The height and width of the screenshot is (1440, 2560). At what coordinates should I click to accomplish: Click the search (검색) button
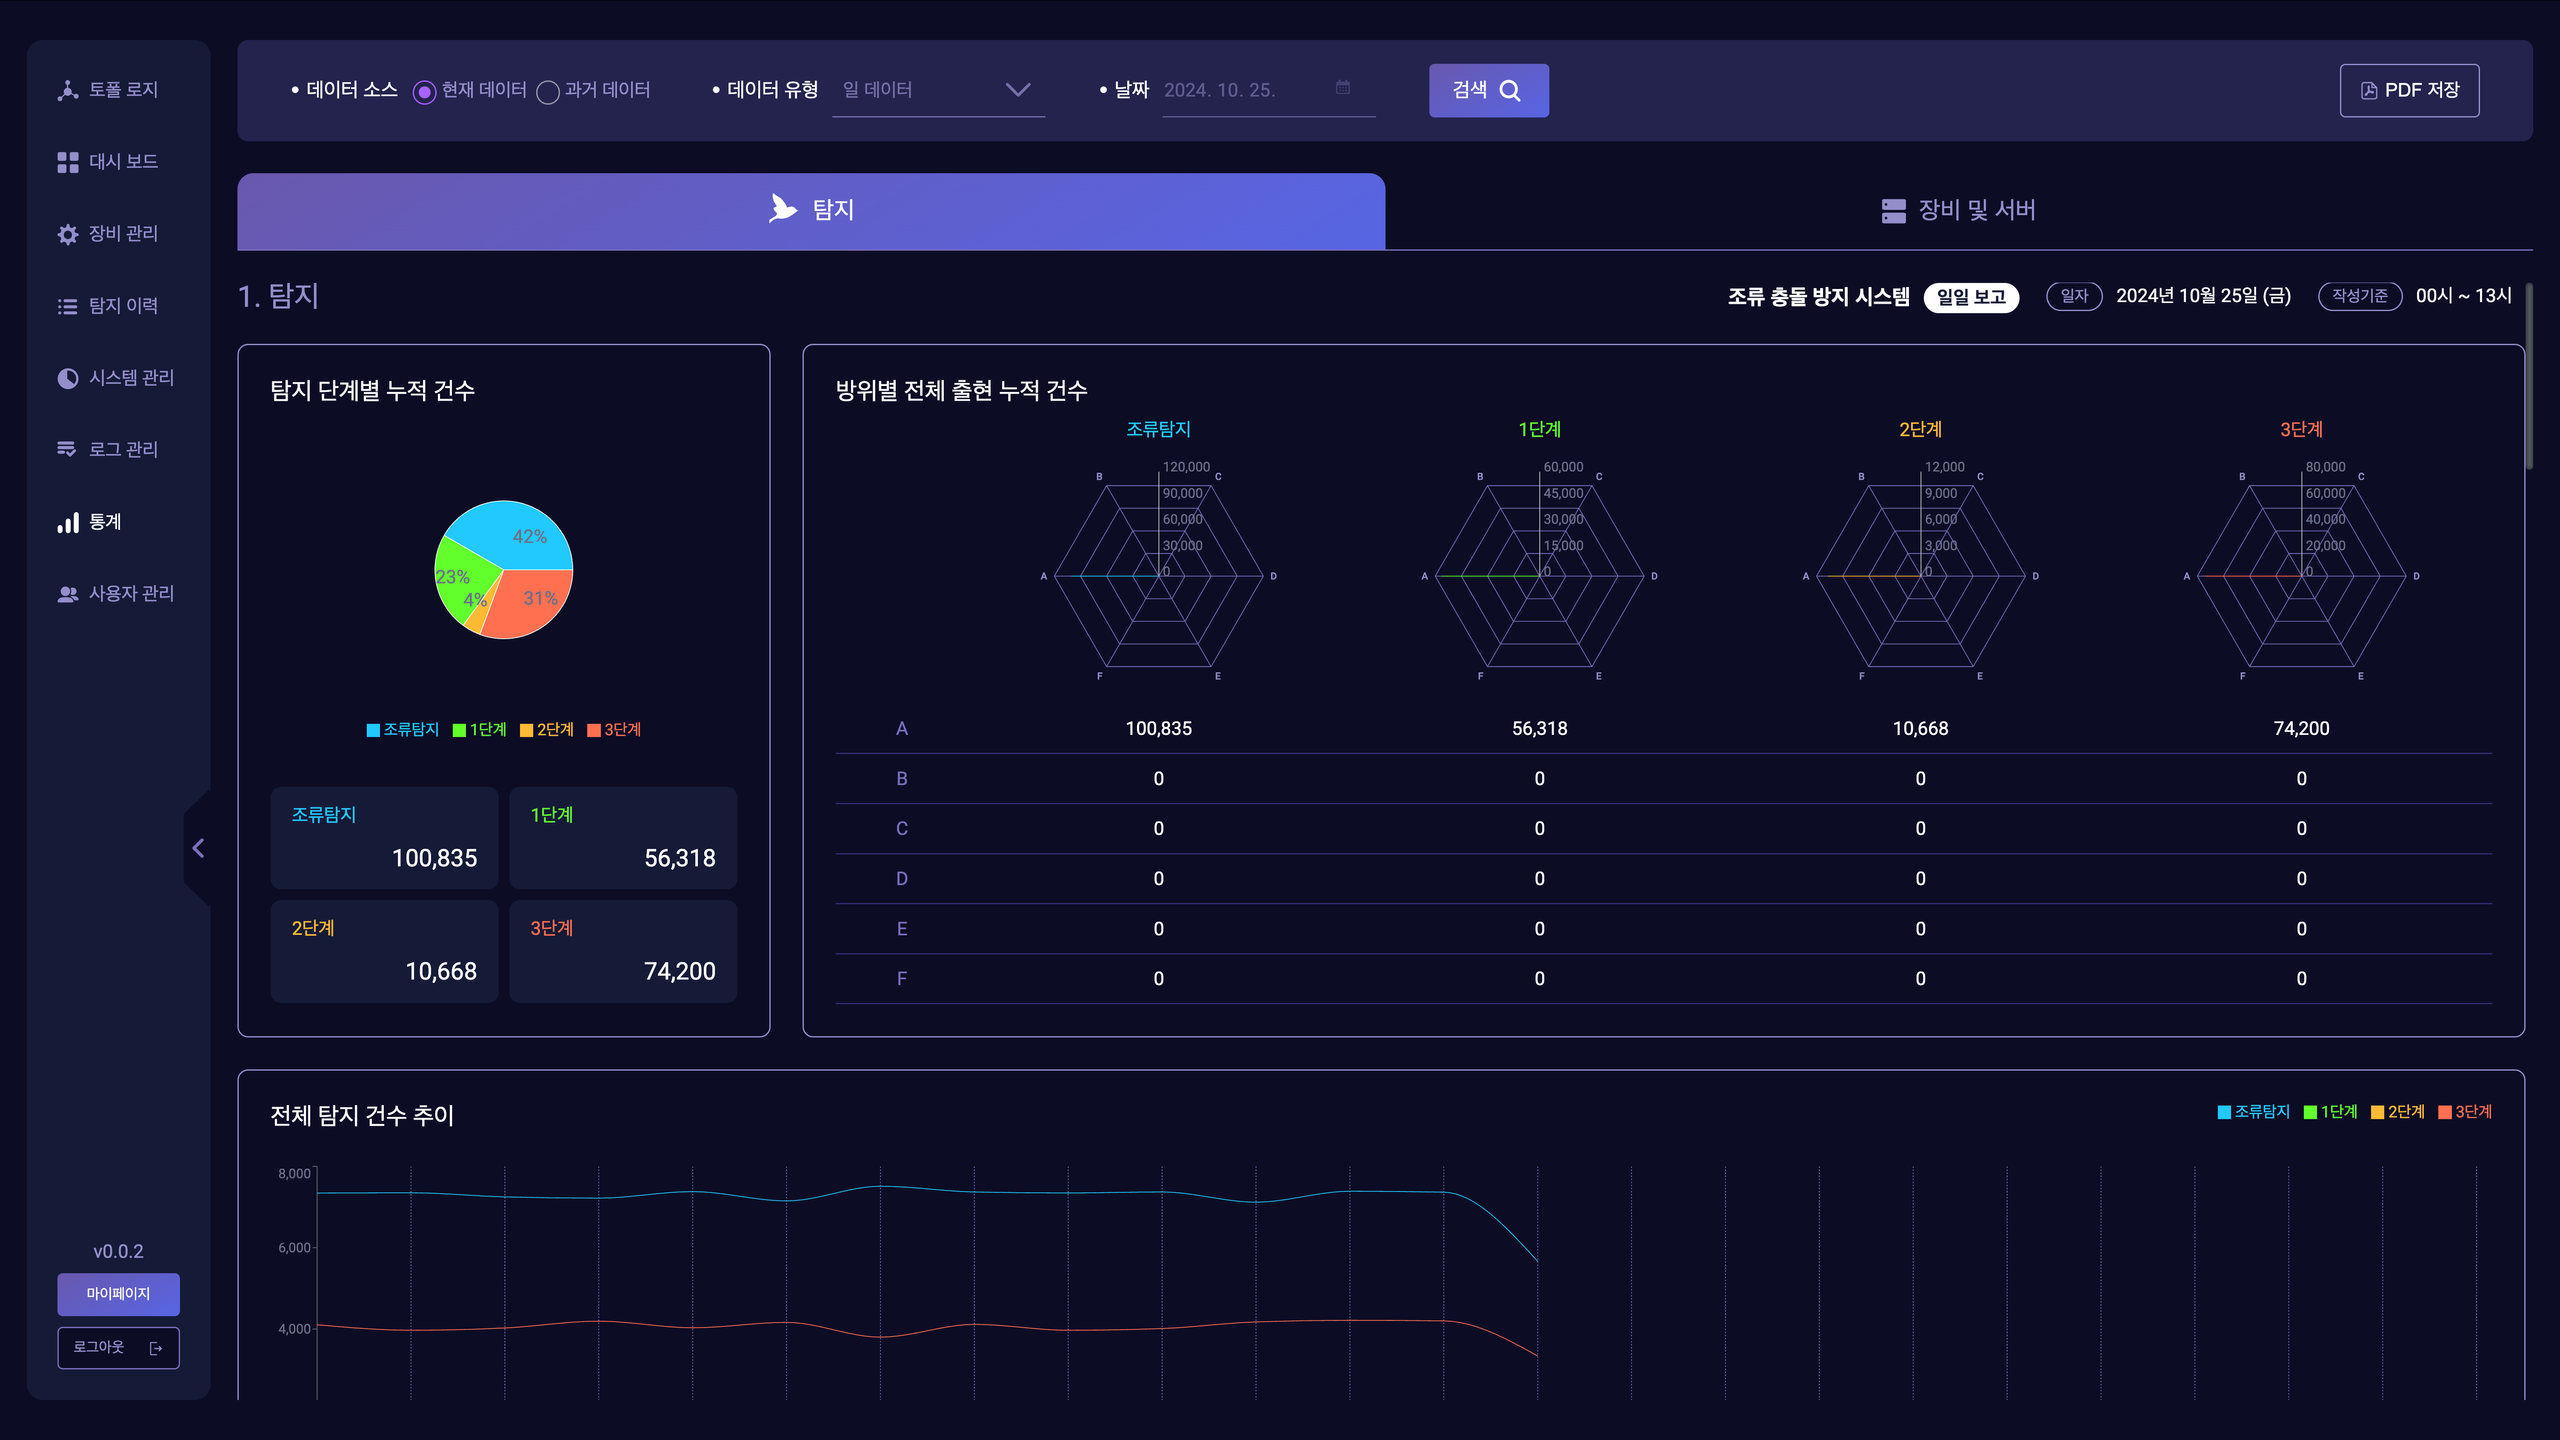click(x=1488, y=90)
